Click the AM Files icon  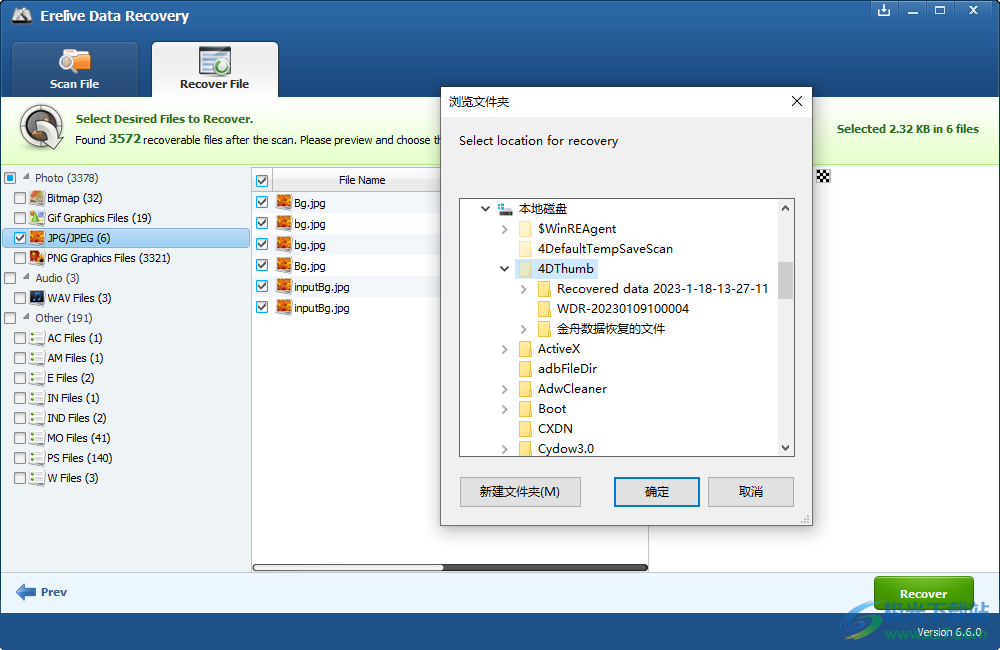(37, 357)
